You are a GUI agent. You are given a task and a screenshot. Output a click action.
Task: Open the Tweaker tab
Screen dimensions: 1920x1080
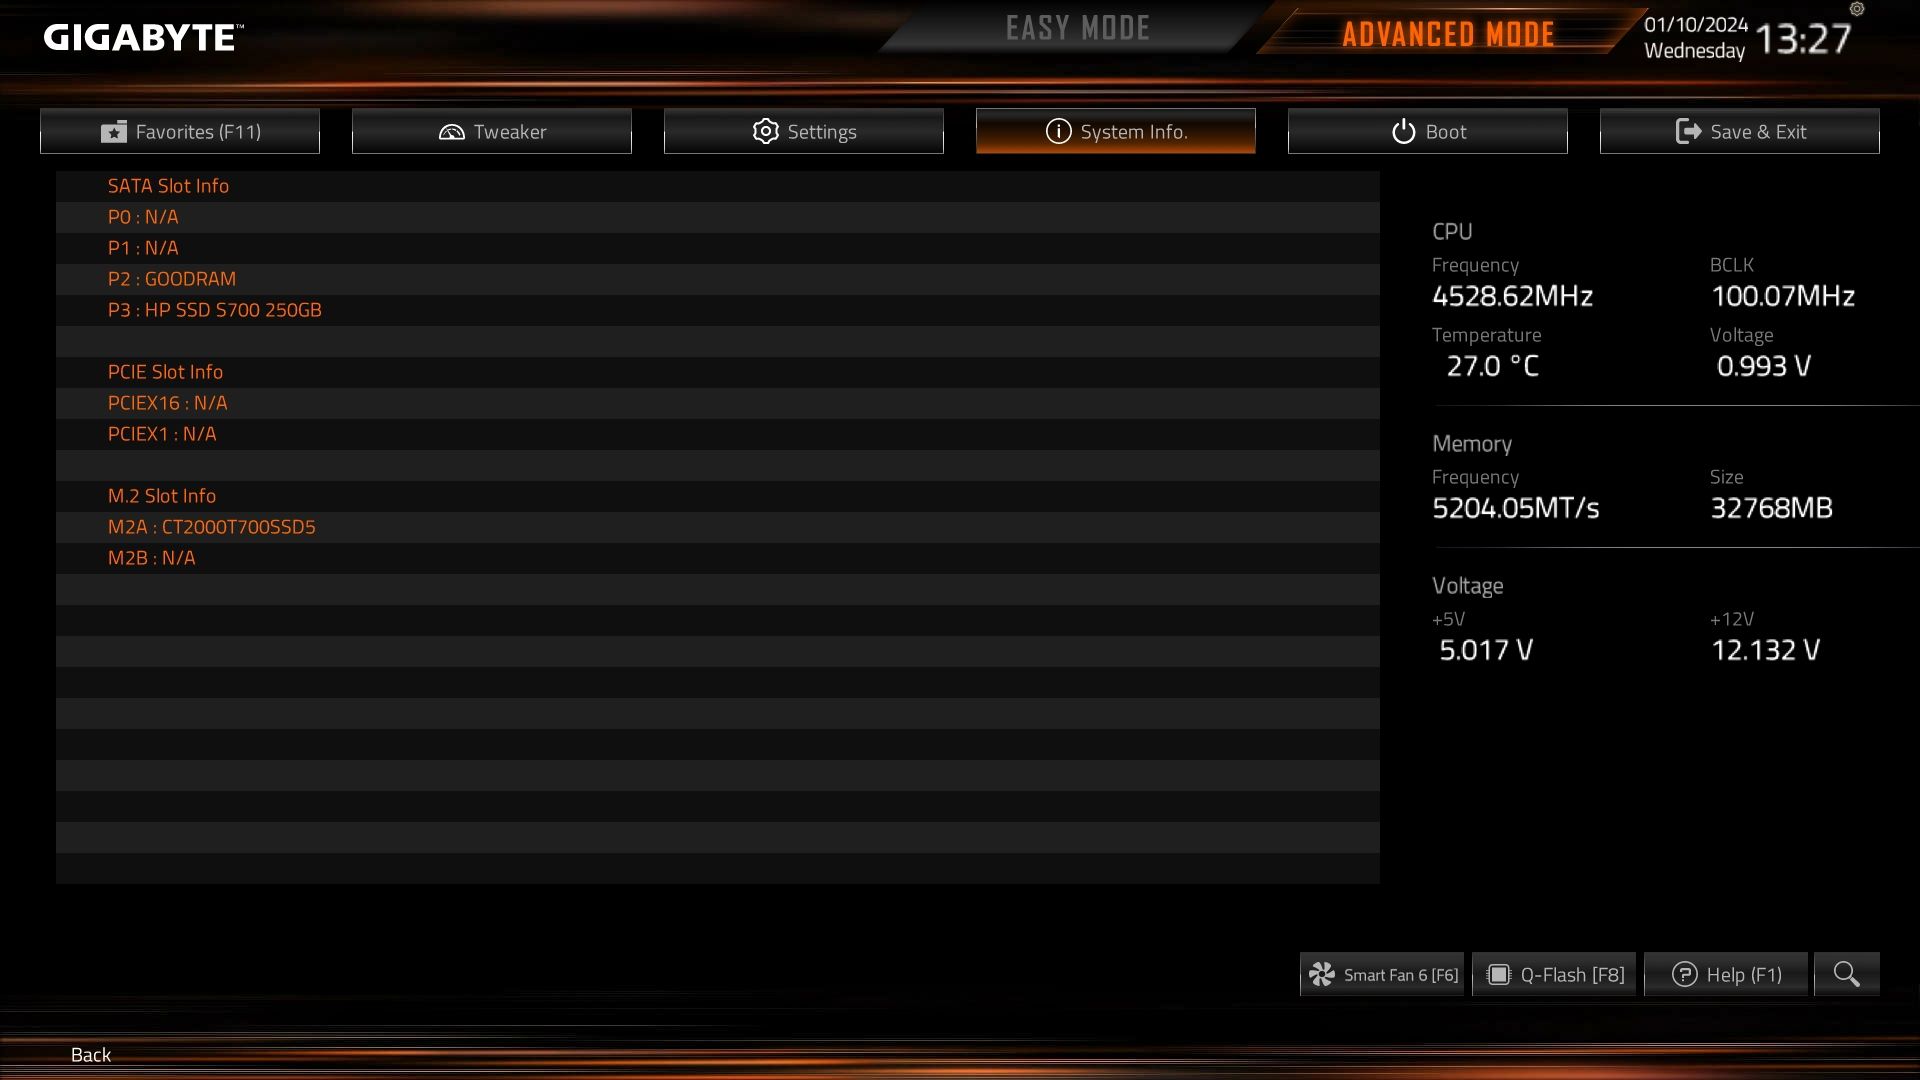(x=491, y=131)
